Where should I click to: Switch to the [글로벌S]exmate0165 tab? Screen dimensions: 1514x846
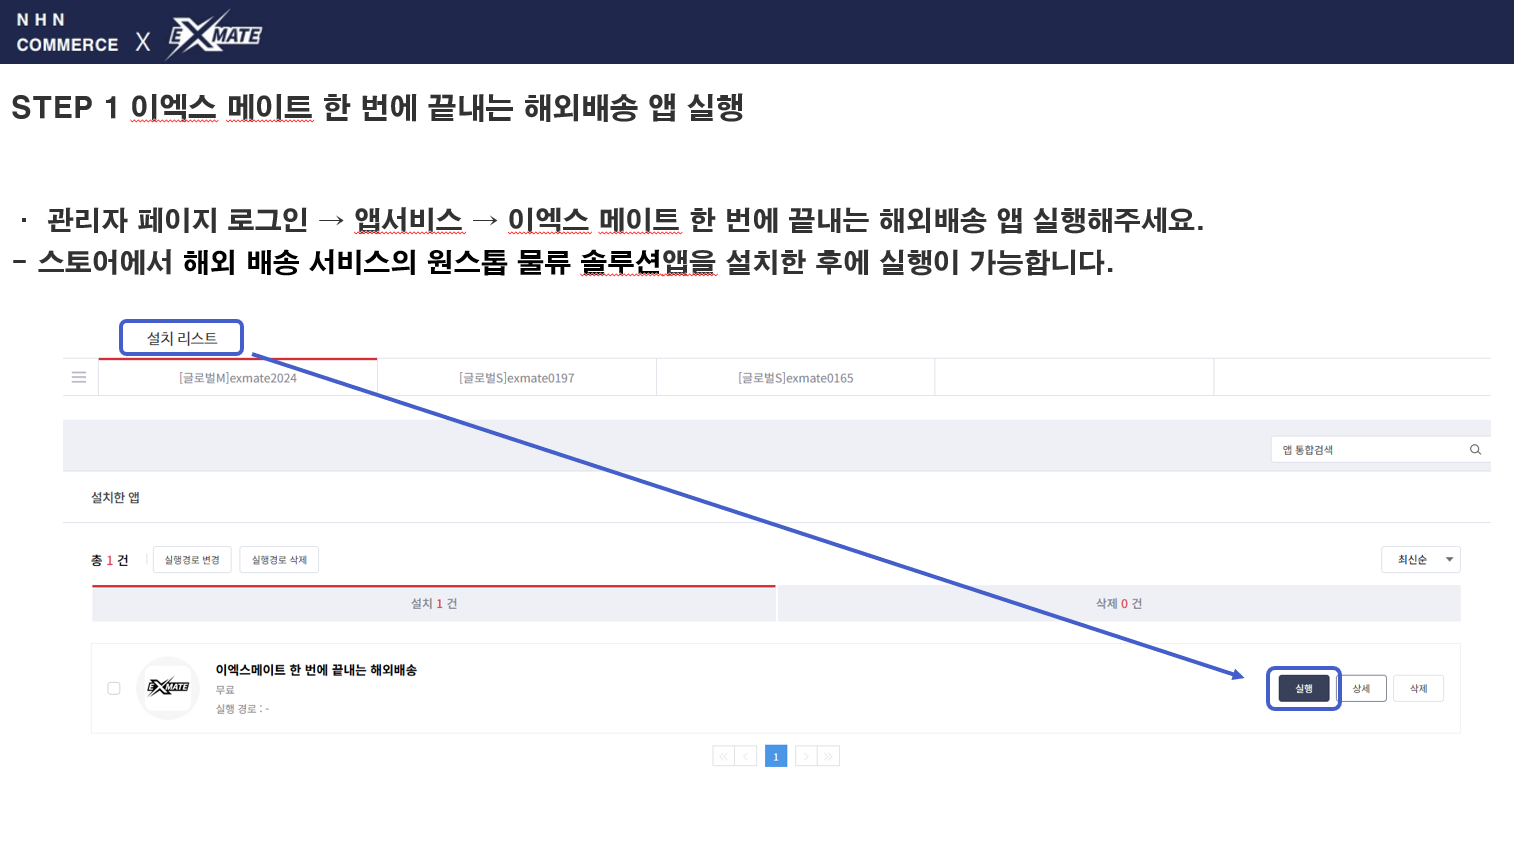pyautogui.click(x=796, y=378)
